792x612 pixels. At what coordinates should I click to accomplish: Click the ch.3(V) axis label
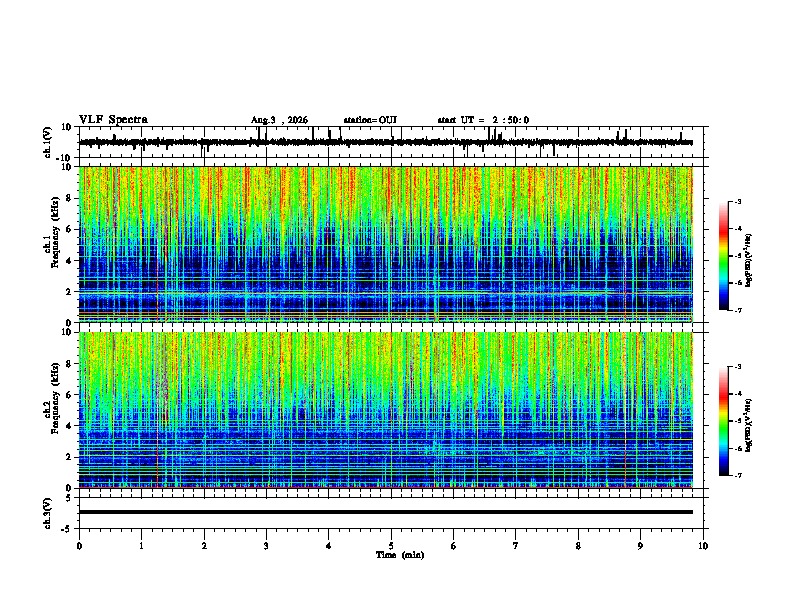pos(48,514)
